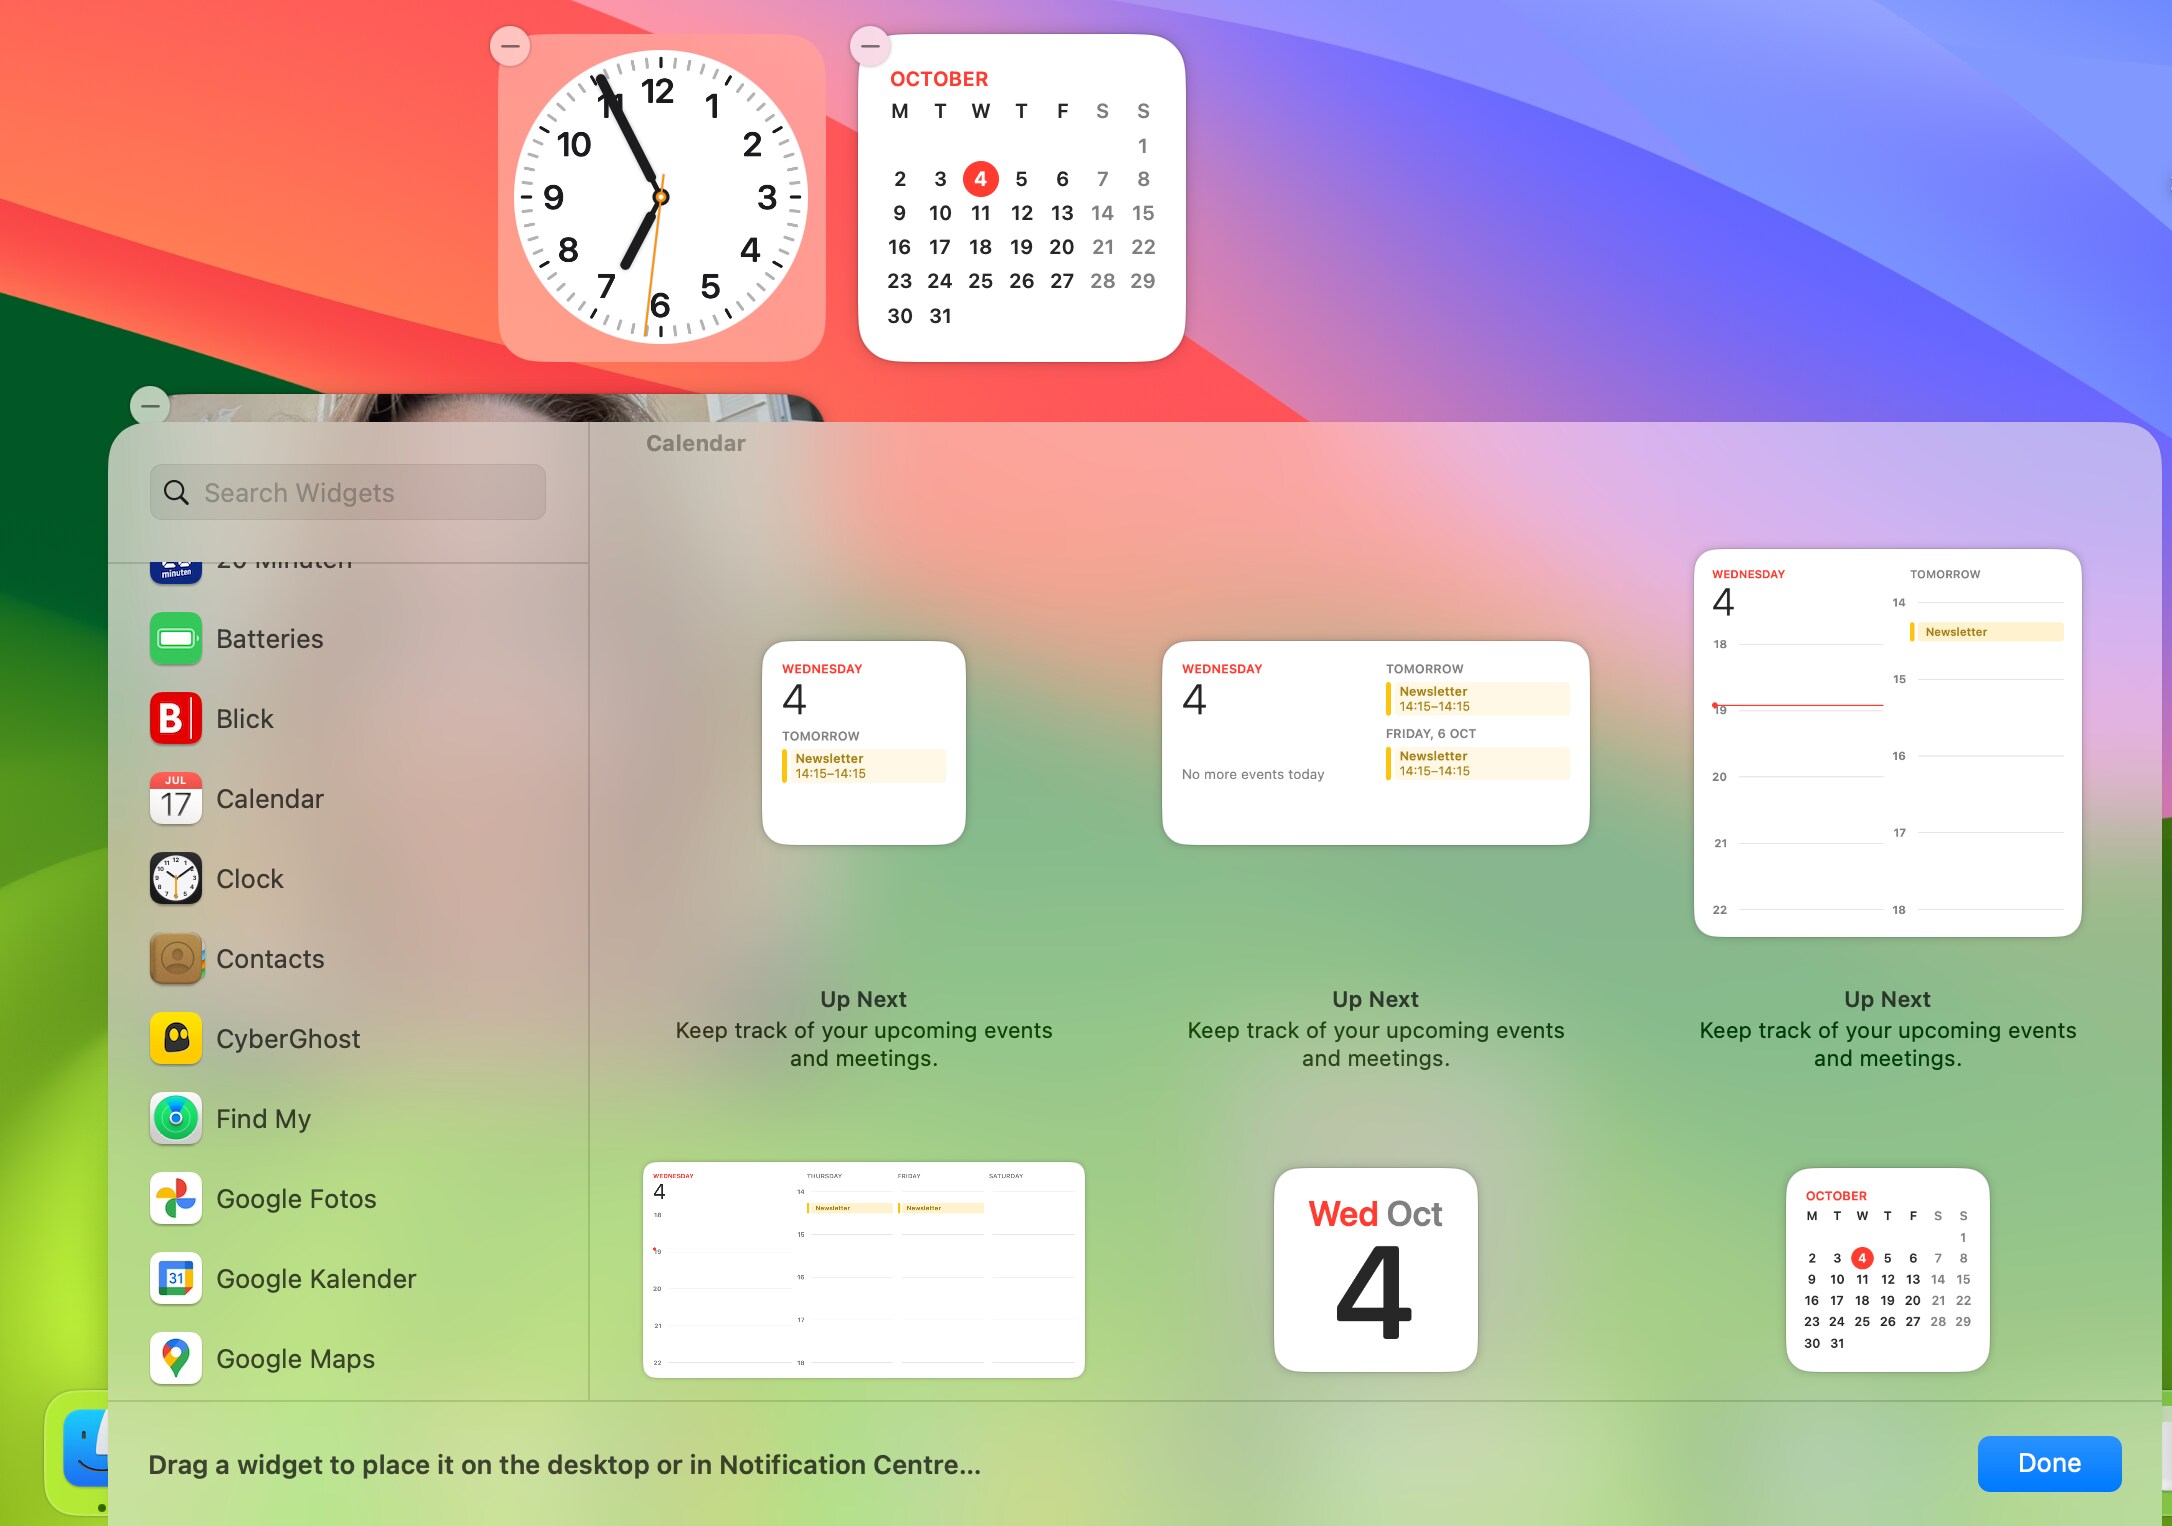Select the Contacts app icon
2172x1526 pixels.
[175, 958]
